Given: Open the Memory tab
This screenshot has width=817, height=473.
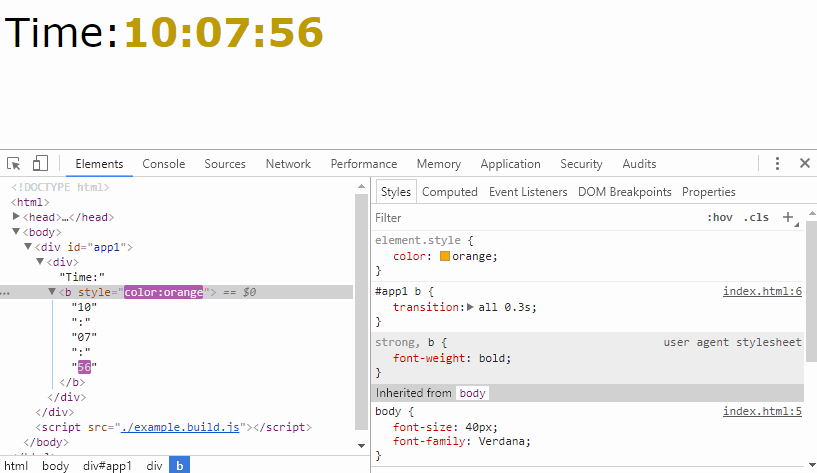Looking at the screenshot, I should coord(439,164).
